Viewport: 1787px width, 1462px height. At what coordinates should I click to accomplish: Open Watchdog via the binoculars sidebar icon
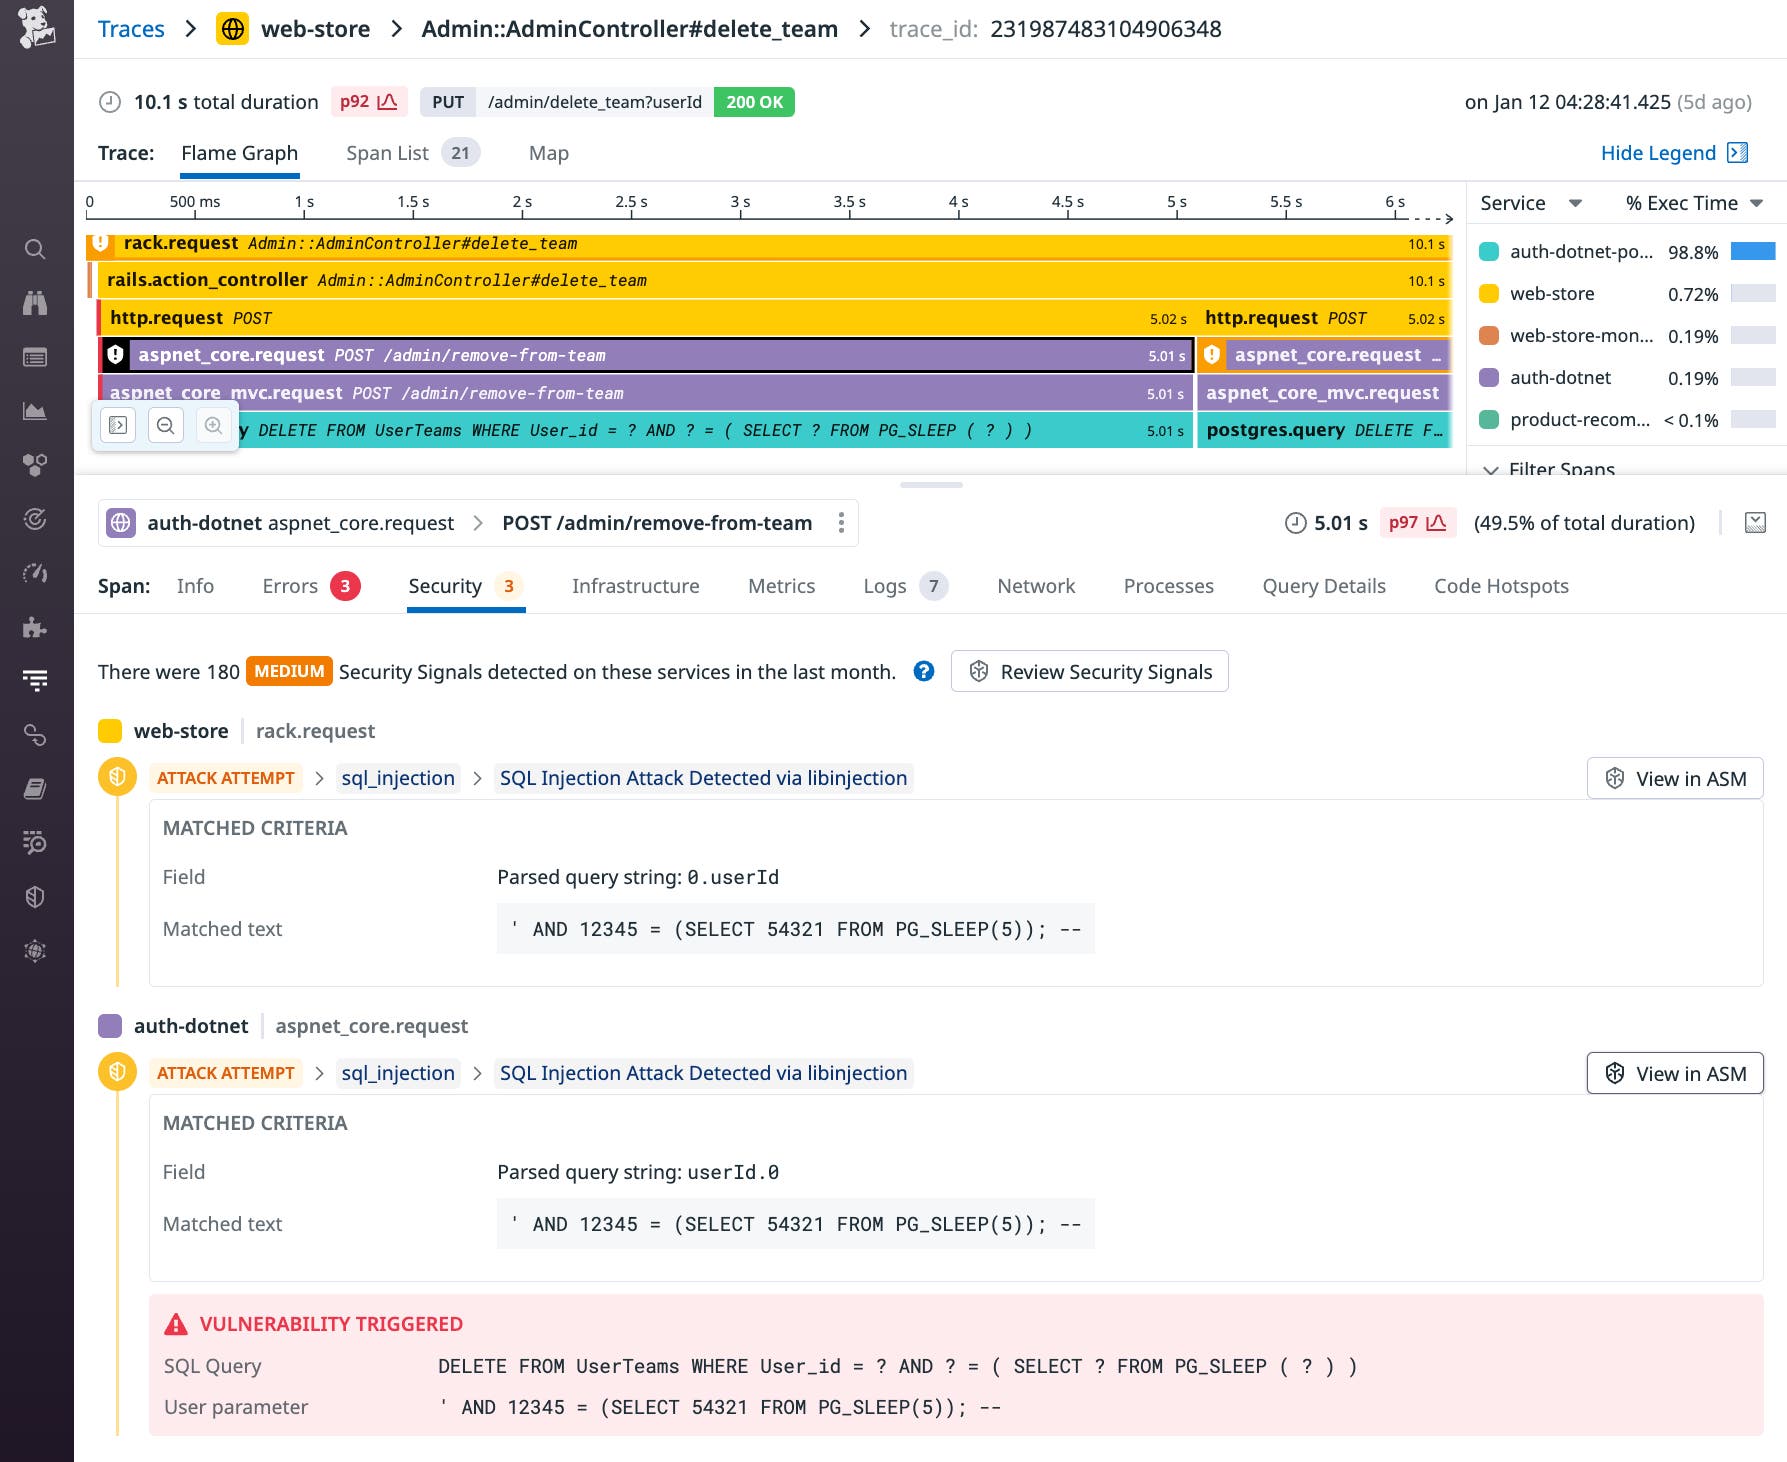[35, 303]
